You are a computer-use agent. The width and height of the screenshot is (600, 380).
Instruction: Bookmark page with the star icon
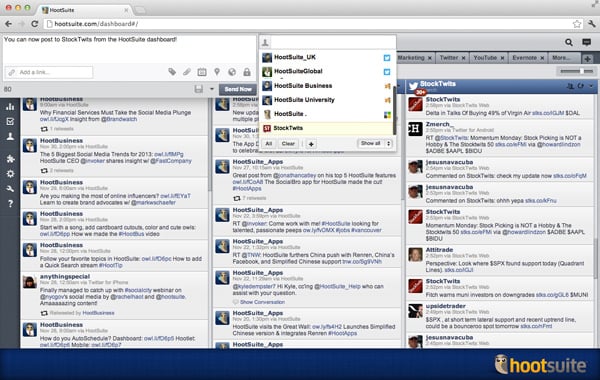point(577,24)
